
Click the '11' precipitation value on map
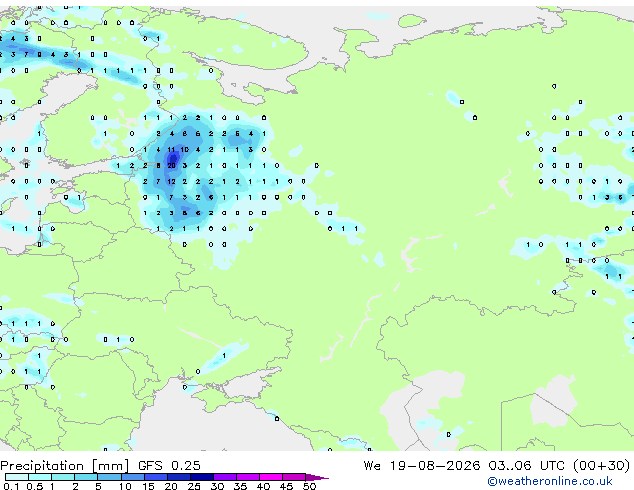(x=171, y=150)
